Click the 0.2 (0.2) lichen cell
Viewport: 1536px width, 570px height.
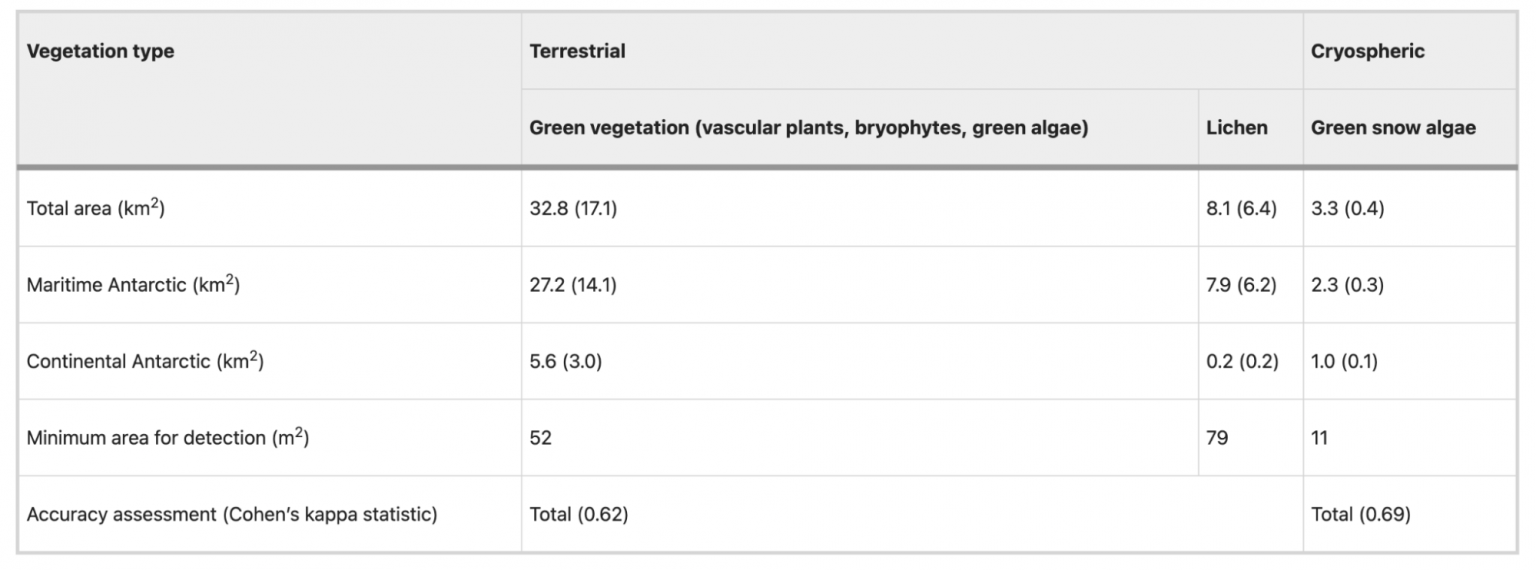point(1250,361)
